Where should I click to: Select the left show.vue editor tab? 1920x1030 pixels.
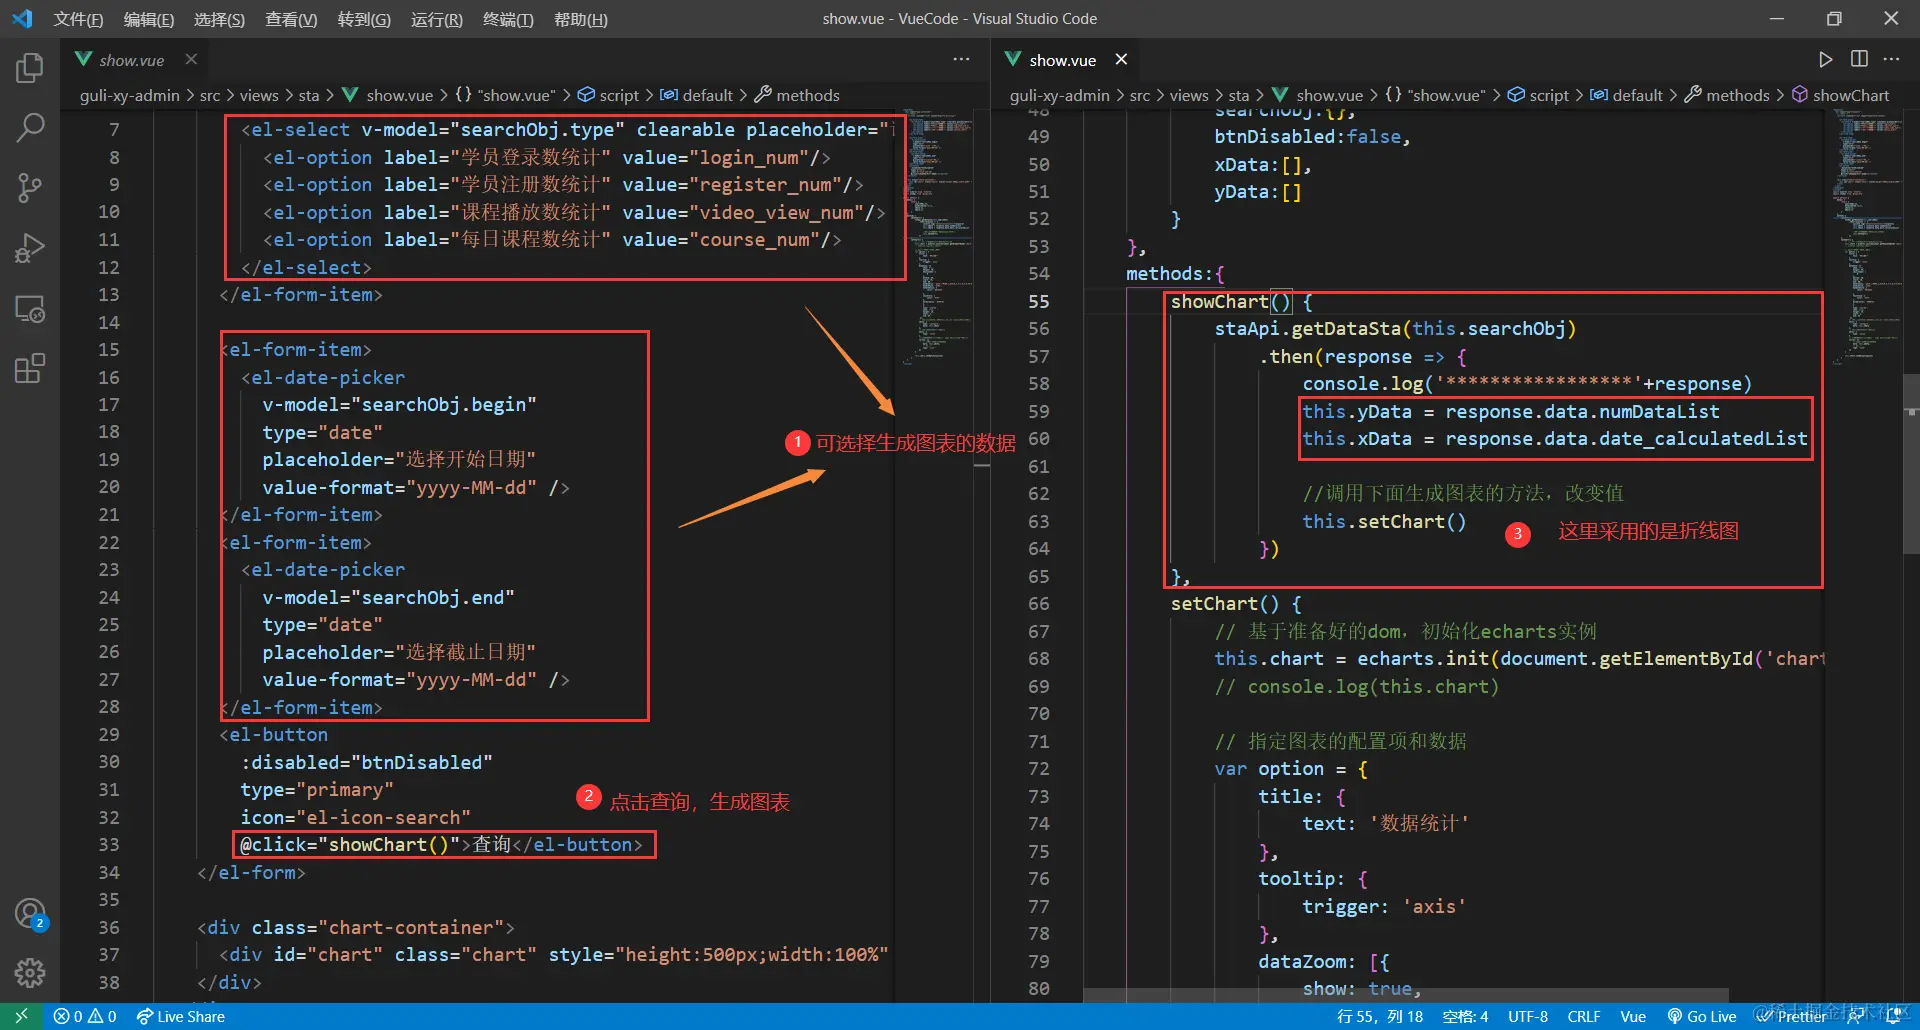click(132, 60)
